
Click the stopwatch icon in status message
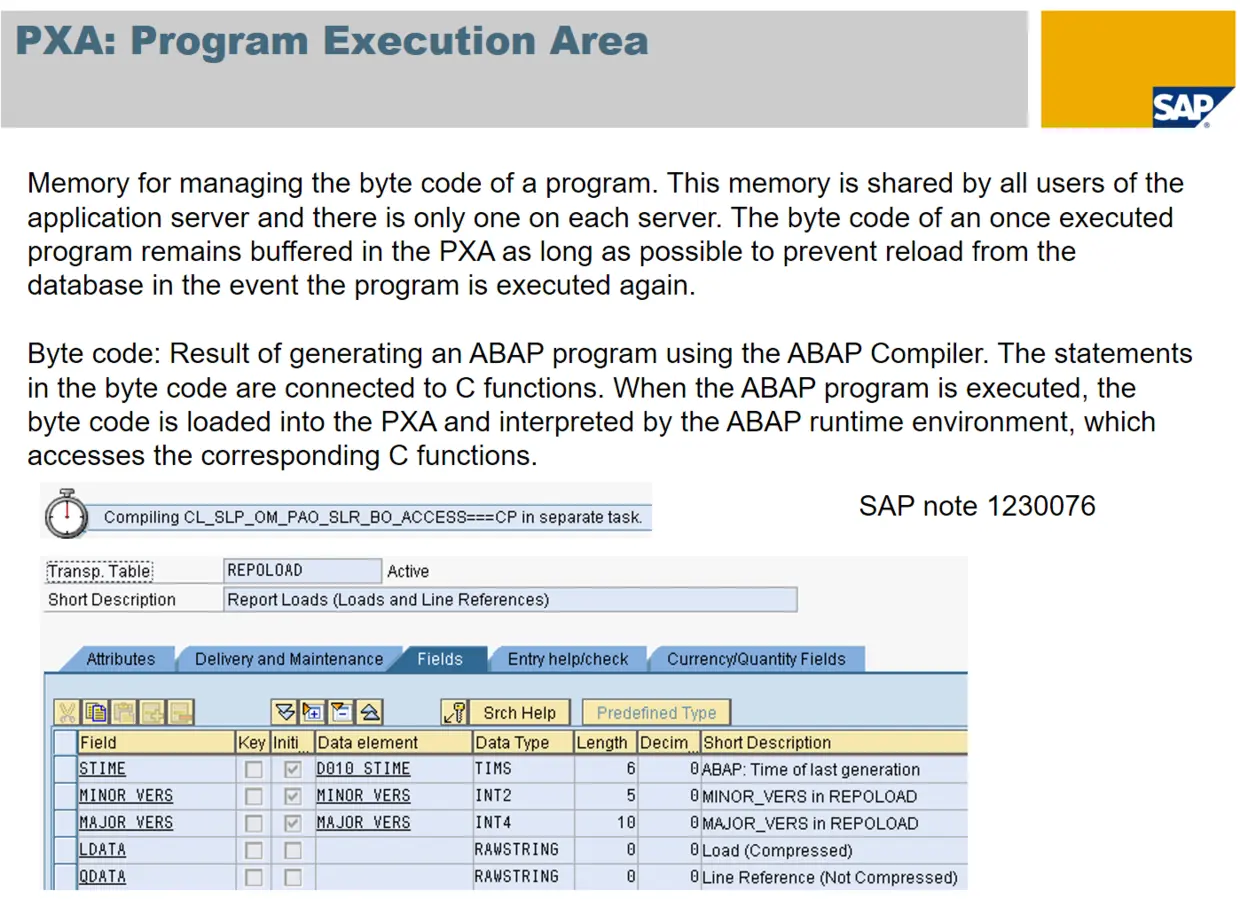[x=67, y=514]
